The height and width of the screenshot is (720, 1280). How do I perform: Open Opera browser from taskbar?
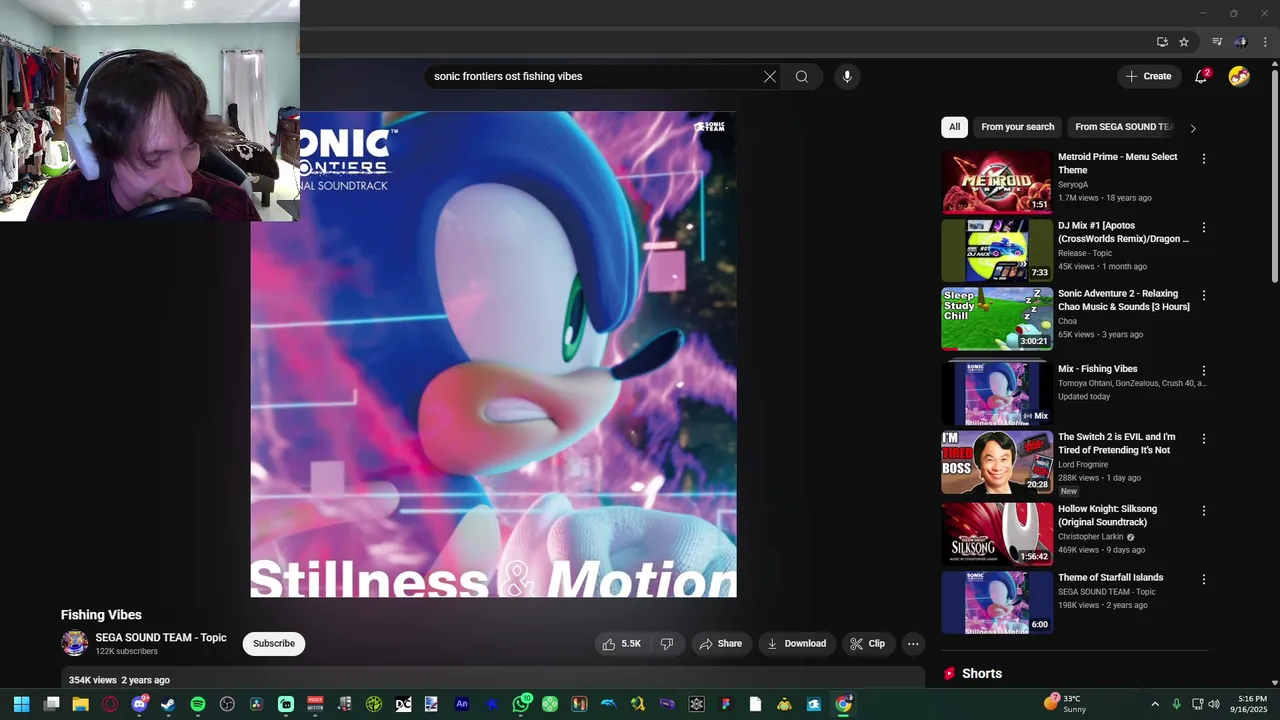click(x=110, y=704)
